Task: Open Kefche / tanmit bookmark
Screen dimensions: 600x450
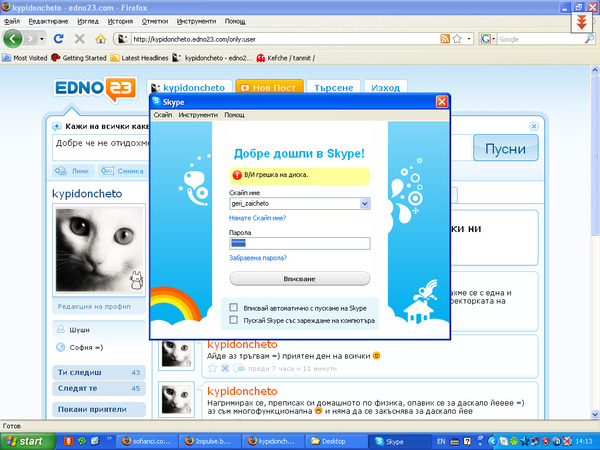Action: click(286, 58)
